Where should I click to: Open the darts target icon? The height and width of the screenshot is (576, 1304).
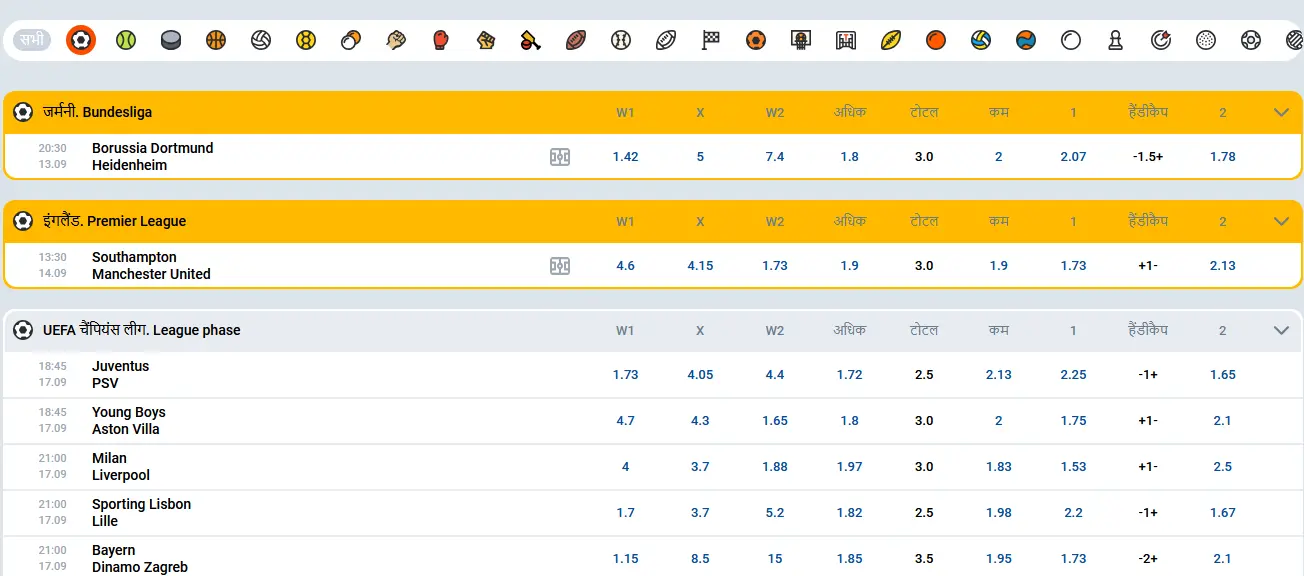tap(1160, 40)
